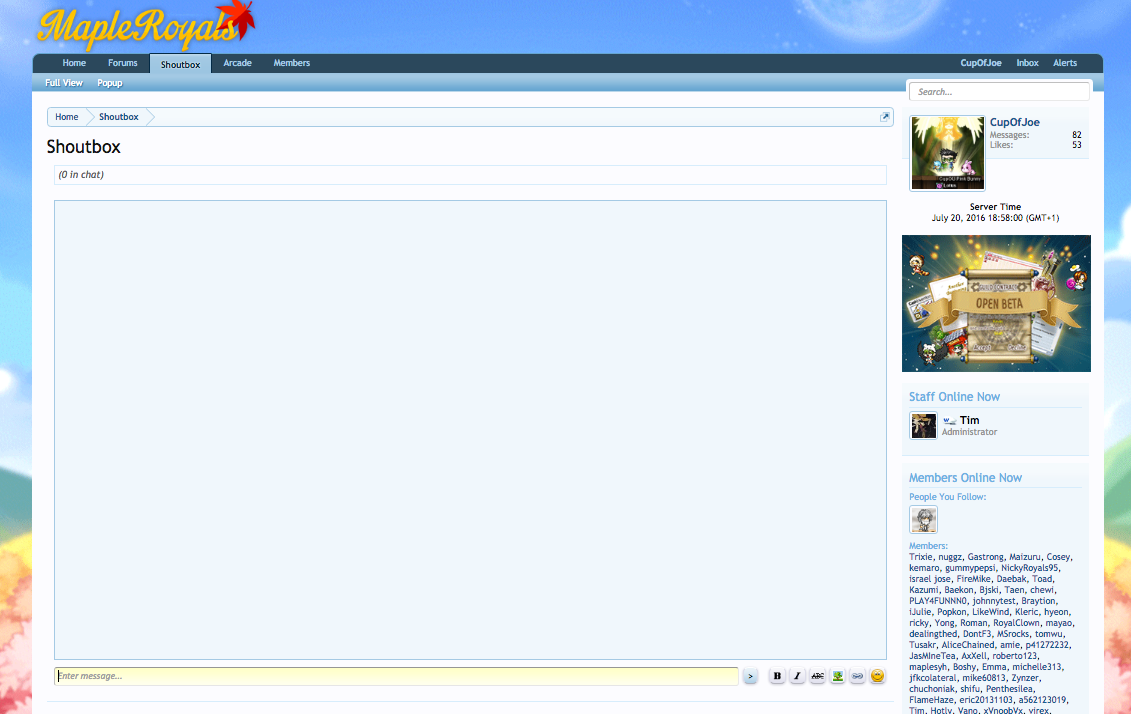This screenshot has width=1131, height=714.
Task: Open the Inbox menu
Action: coord(1027,63)
